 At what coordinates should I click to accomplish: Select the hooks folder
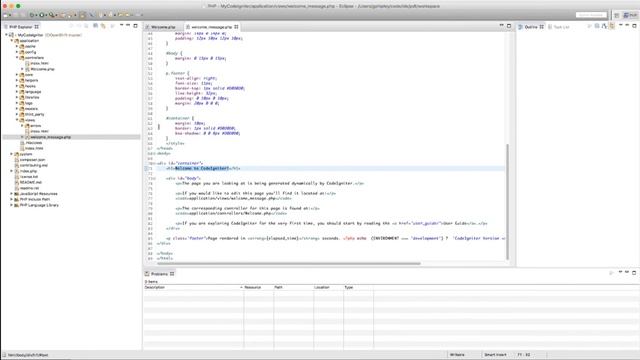[30, 86]
